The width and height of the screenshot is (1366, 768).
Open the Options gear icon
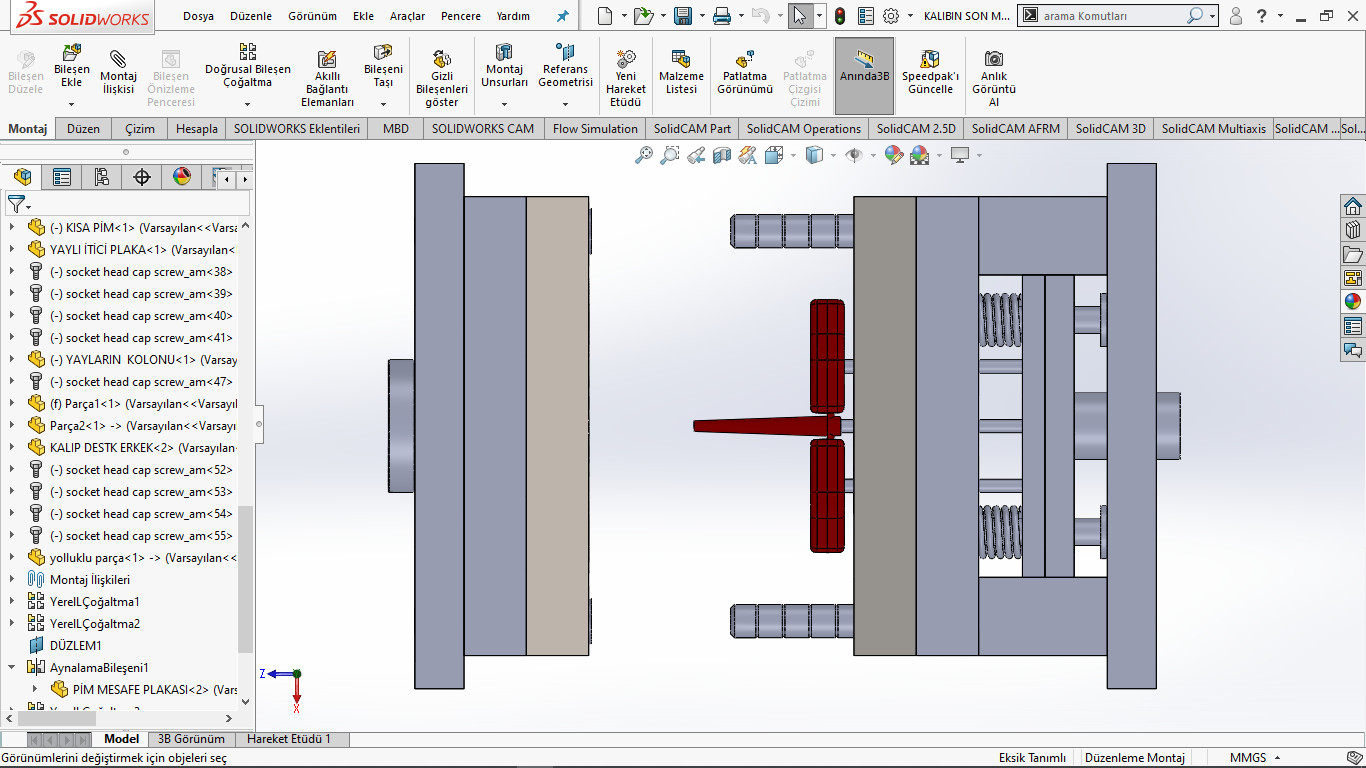891,16
